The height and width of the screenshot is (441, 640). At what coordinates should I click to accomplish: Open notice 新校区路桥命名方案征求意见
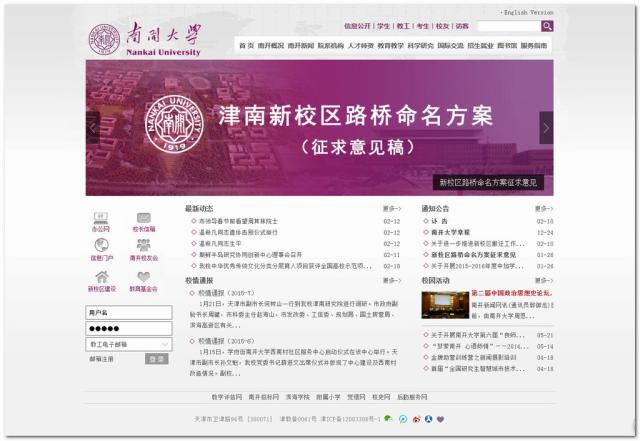[x=473, y=255]
